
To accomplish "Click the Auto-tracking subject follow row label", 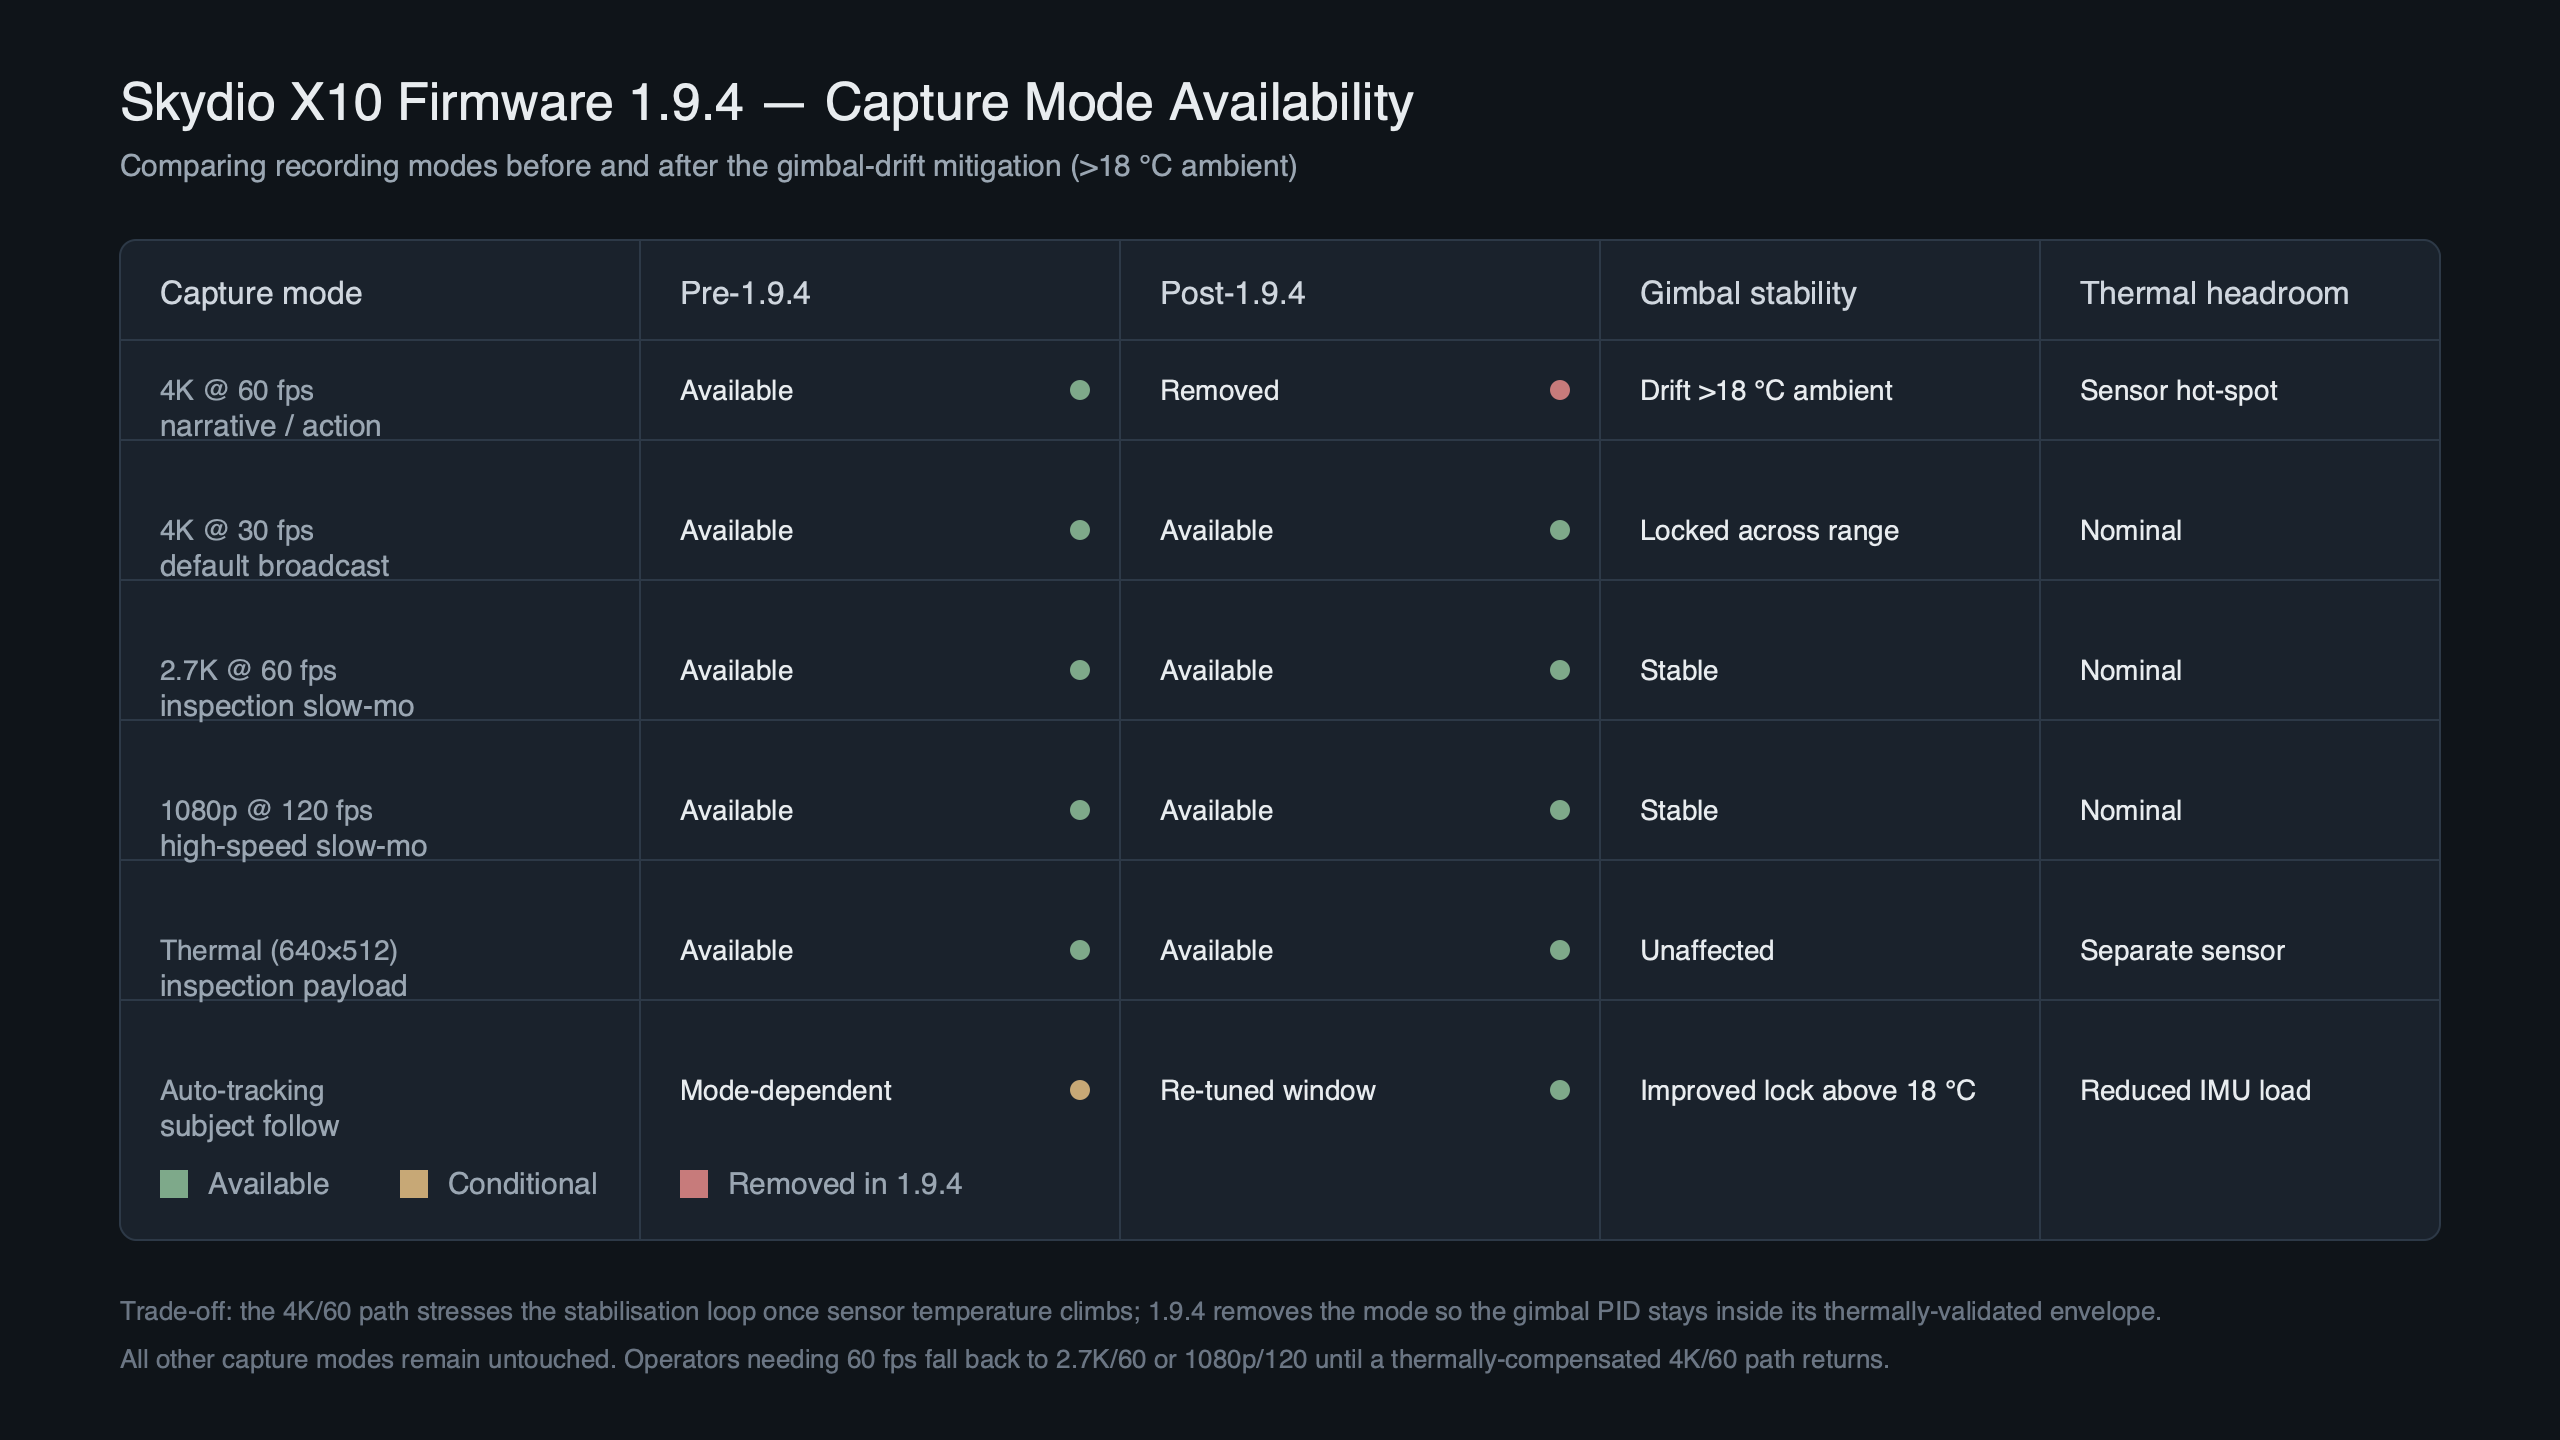I will point(249,1108).
